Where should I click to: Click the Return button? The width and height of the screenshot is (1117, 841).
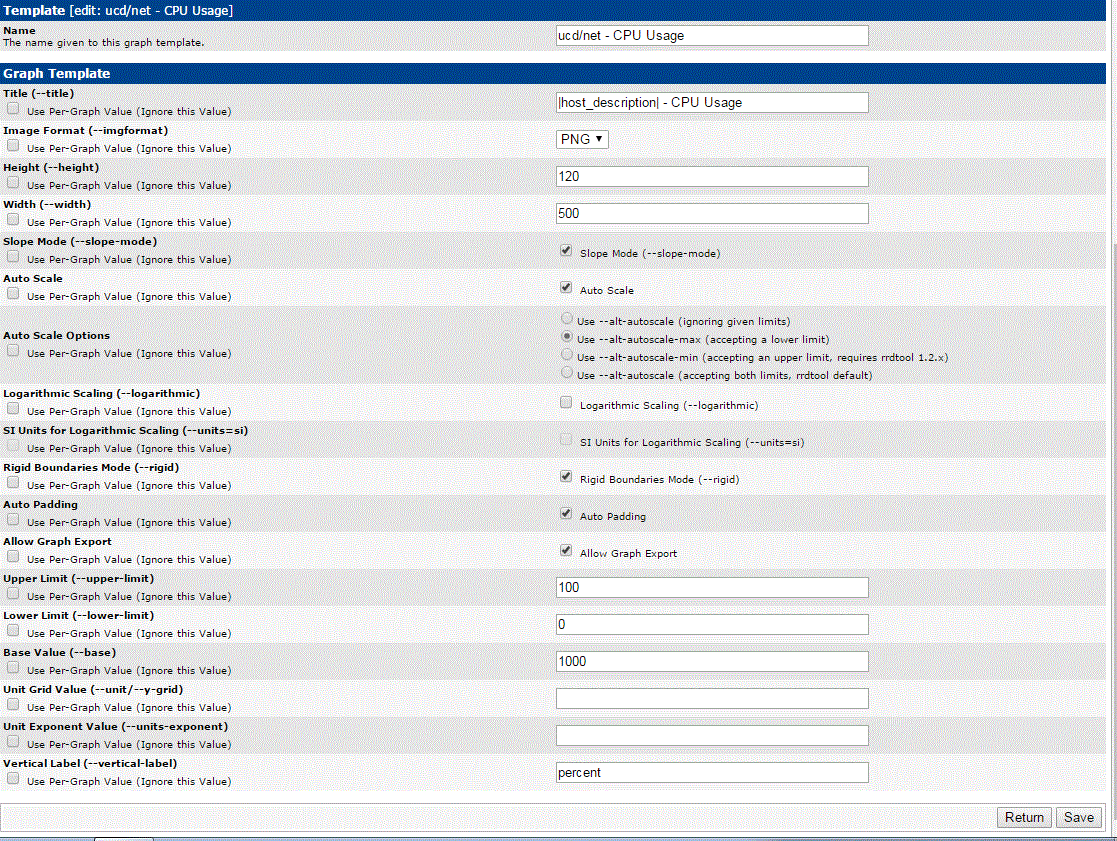1024,818
